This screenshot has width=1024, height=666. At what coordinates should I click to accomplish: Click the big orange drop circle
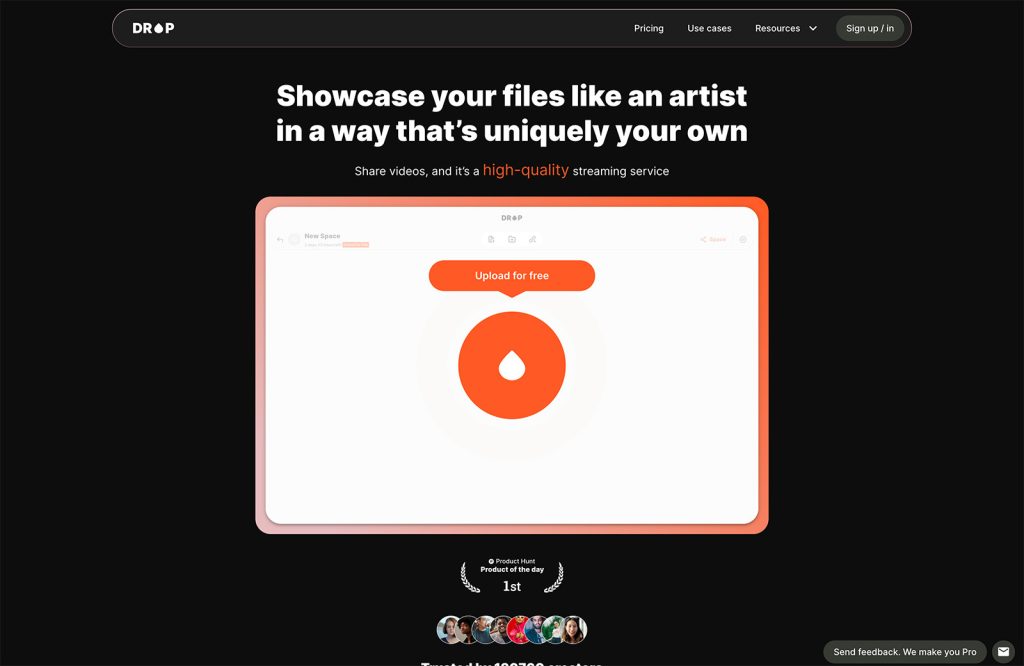(512, 365)
